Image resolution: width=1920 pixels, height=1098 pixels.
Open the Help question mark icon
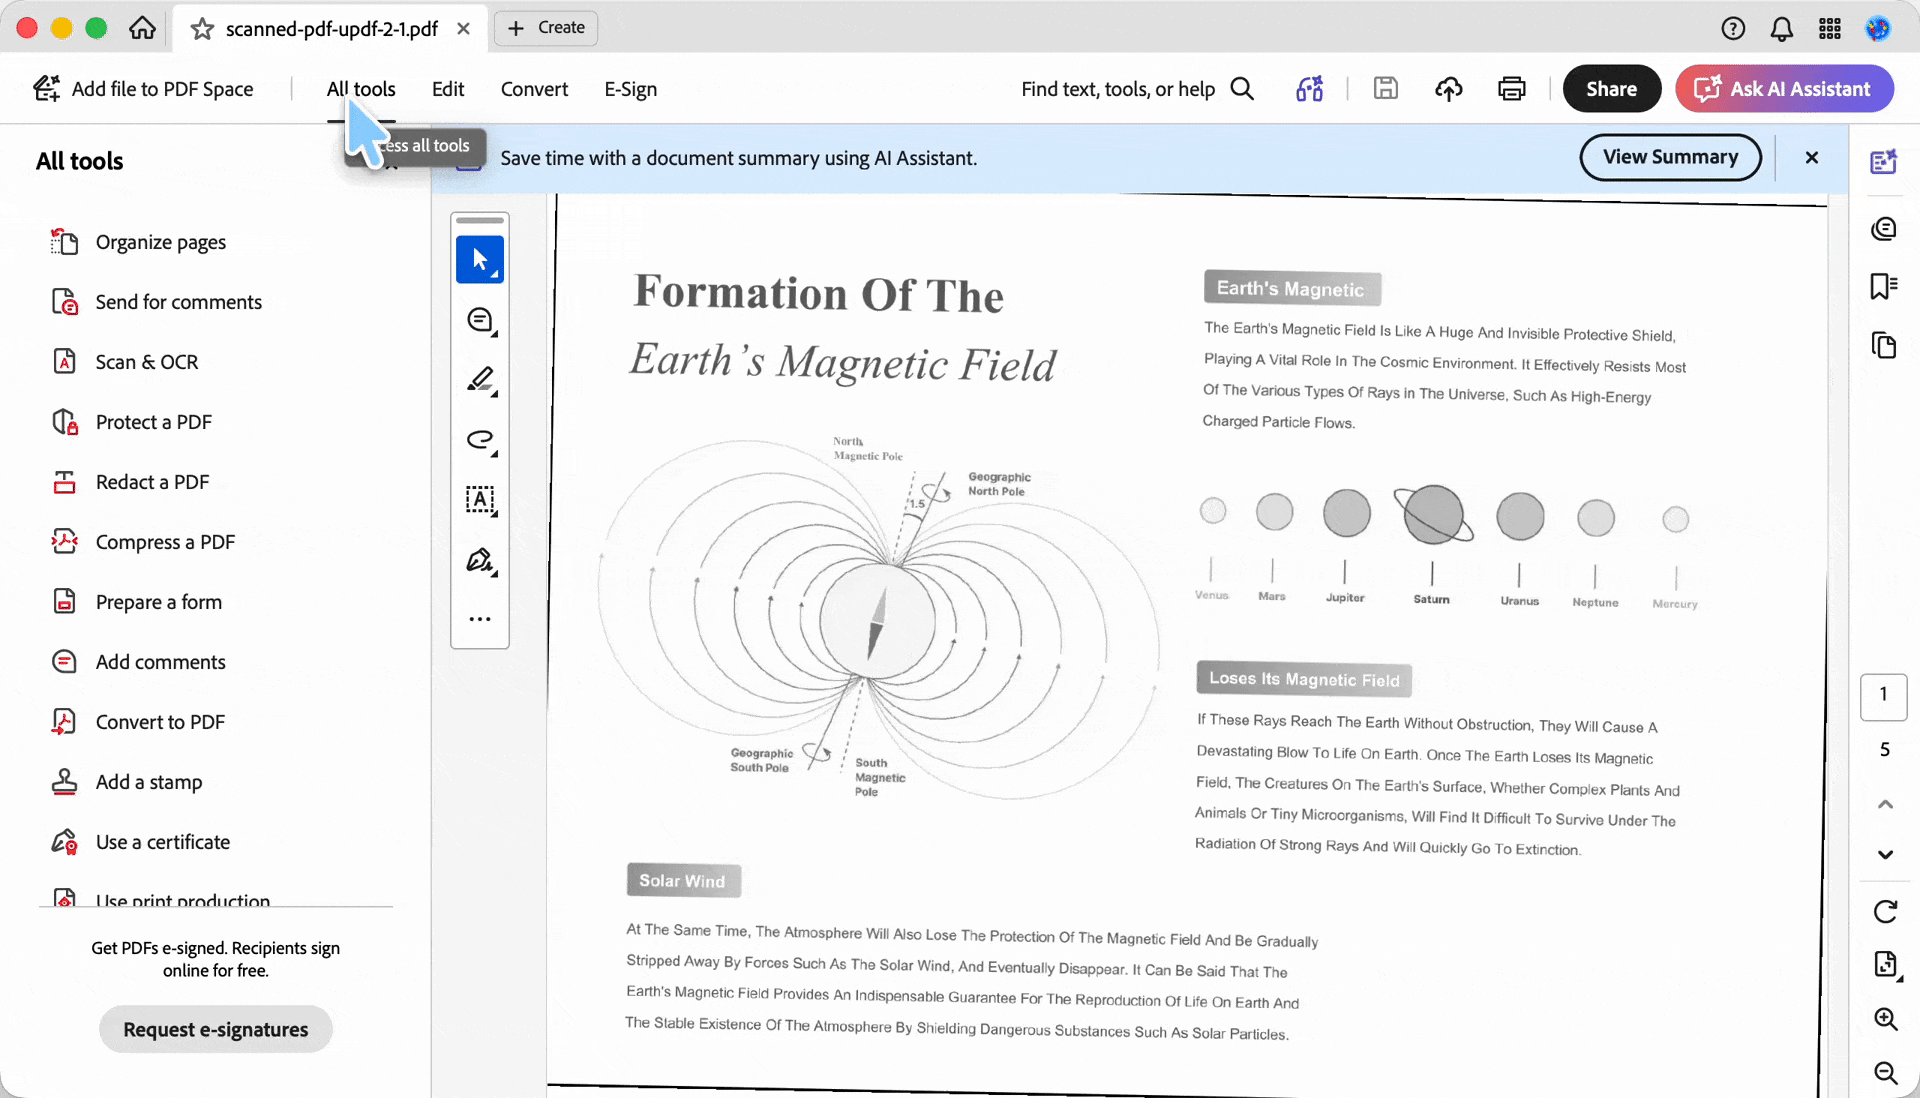(x=1733, y=29)
